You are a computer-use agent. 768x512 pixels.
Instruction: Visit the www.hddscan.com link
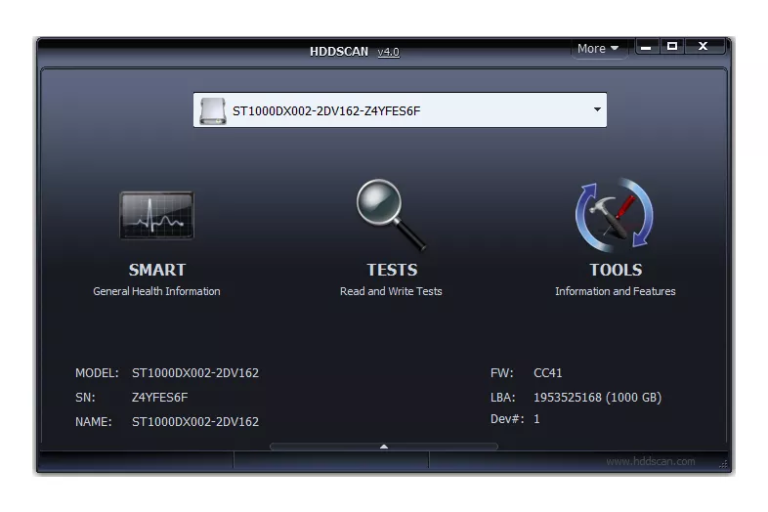(650, 462)
